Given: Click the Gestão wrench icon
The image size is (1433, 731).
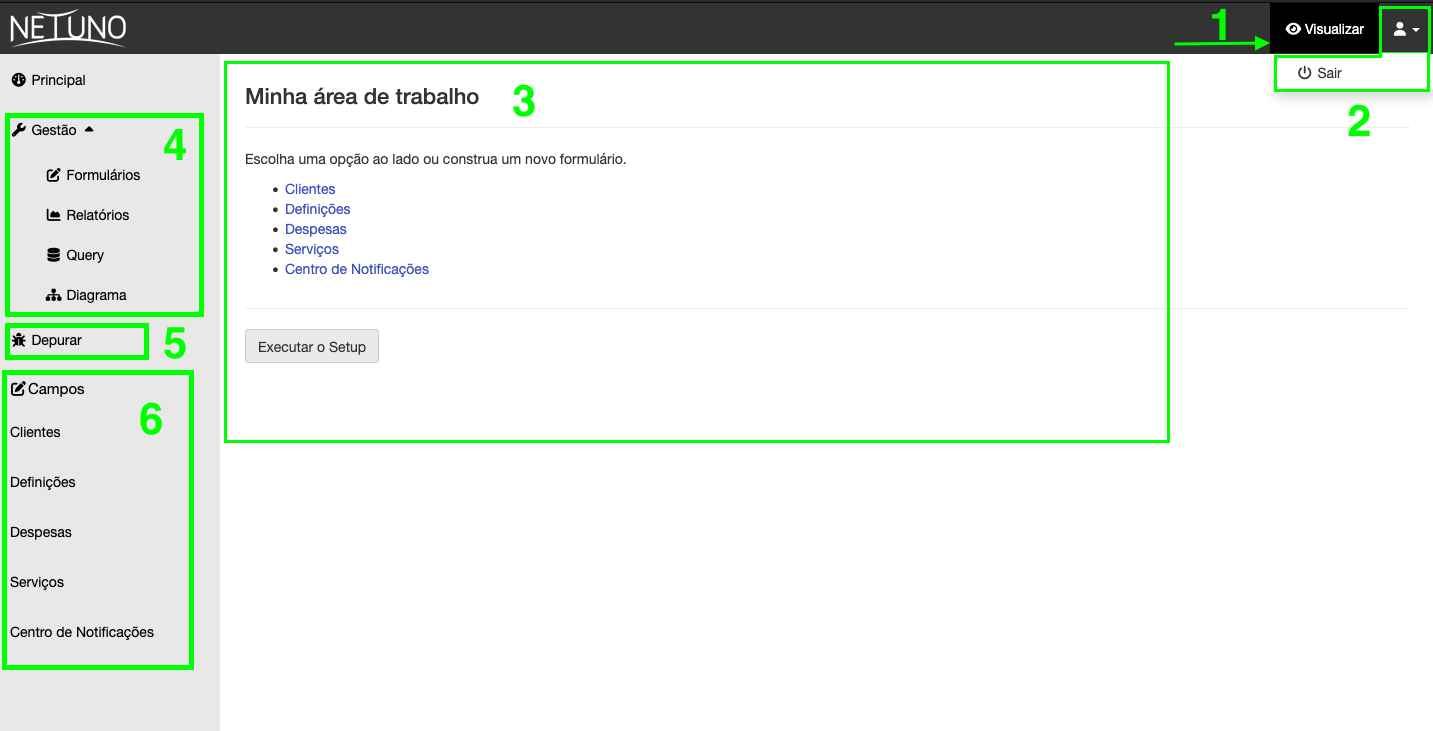Looking at the screenshot, I should coord(18,130).
